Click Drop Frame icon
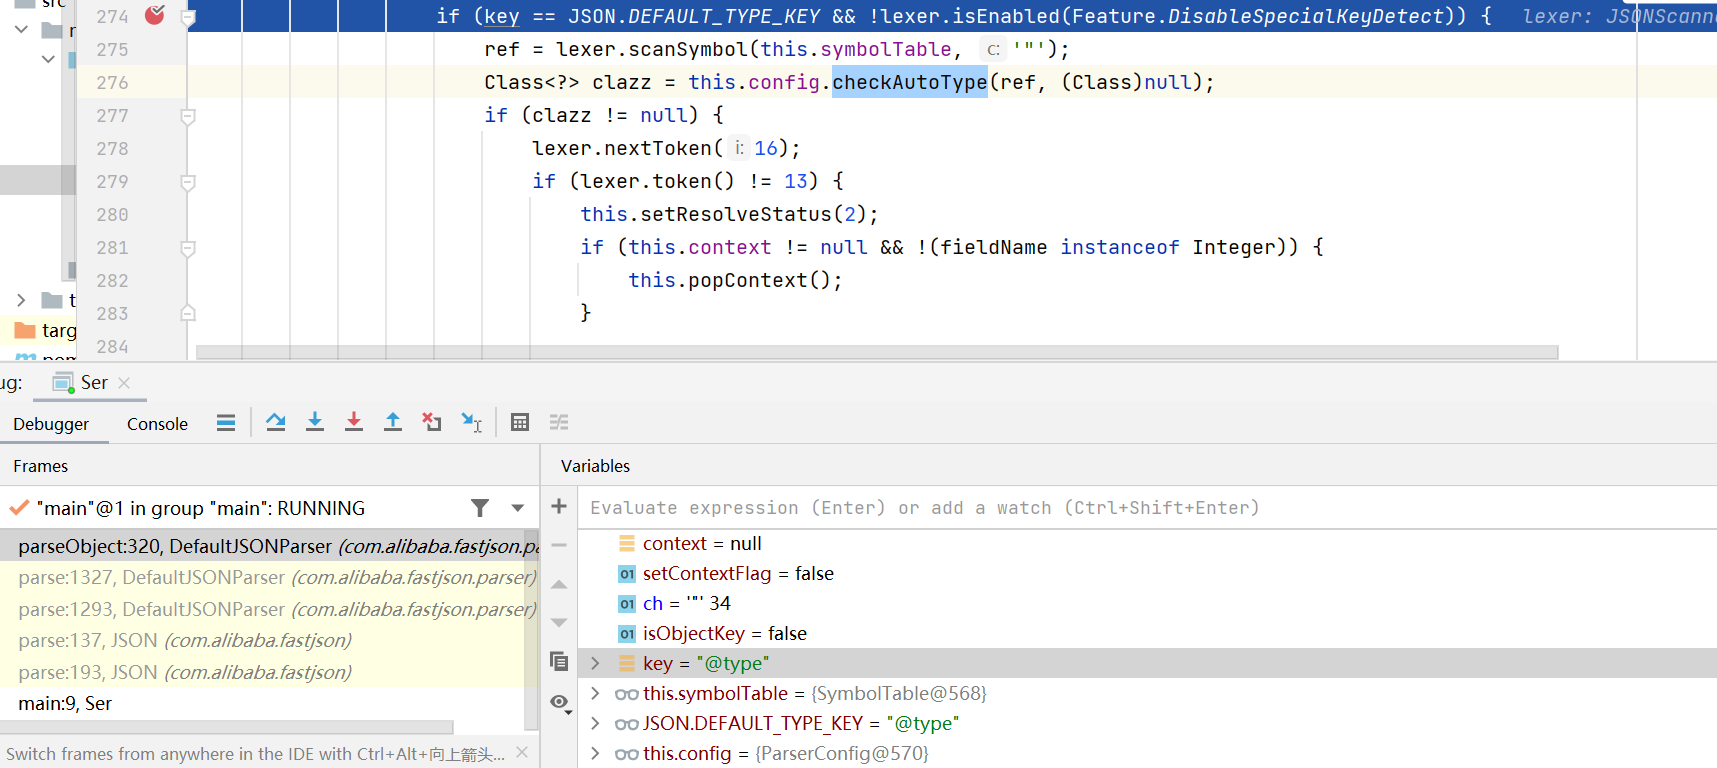 pos(432,423)
